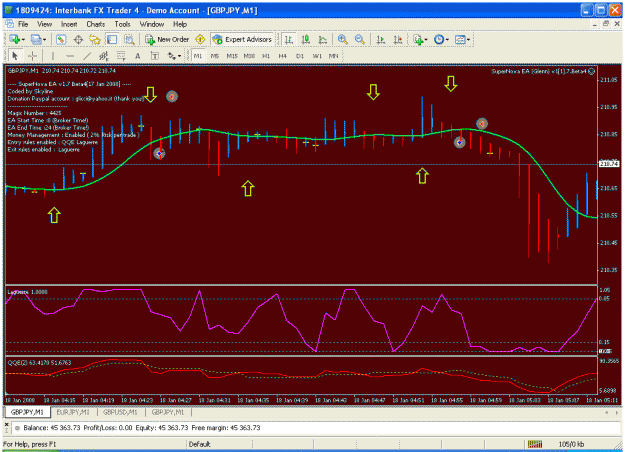625x452 pixels.
Task: Open the View menu
Action: (45, 24)
